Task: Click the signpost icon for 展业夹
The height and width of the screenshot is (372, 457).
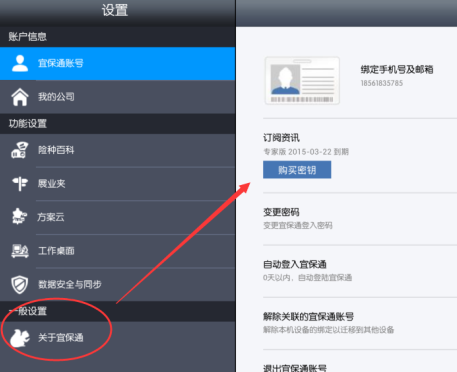Action: 20,184
